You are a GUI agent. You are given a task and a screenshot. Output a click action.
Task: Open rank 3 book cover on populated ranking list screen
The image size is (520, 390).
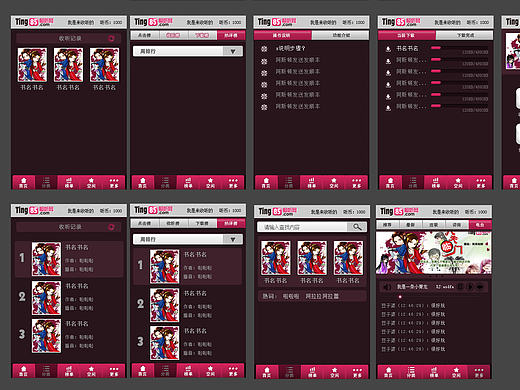click(164, 343)
